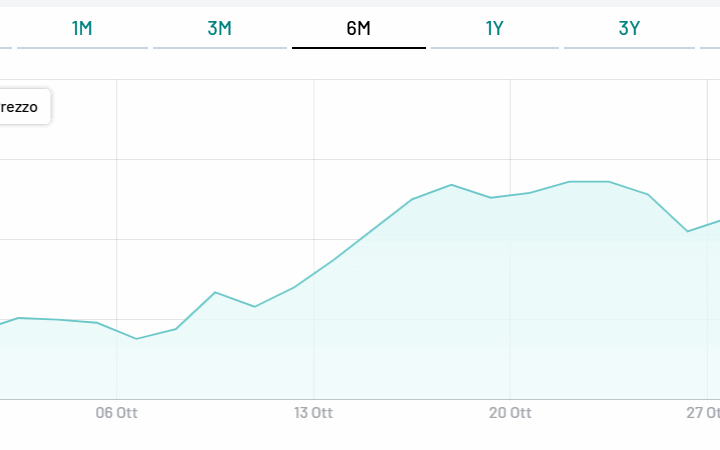Image resolution: width=720 pixels, height=450 pixels.
Task: Click the line where it crosses 20 Ott
Action: pyautogui.click(x=510, y=195)
